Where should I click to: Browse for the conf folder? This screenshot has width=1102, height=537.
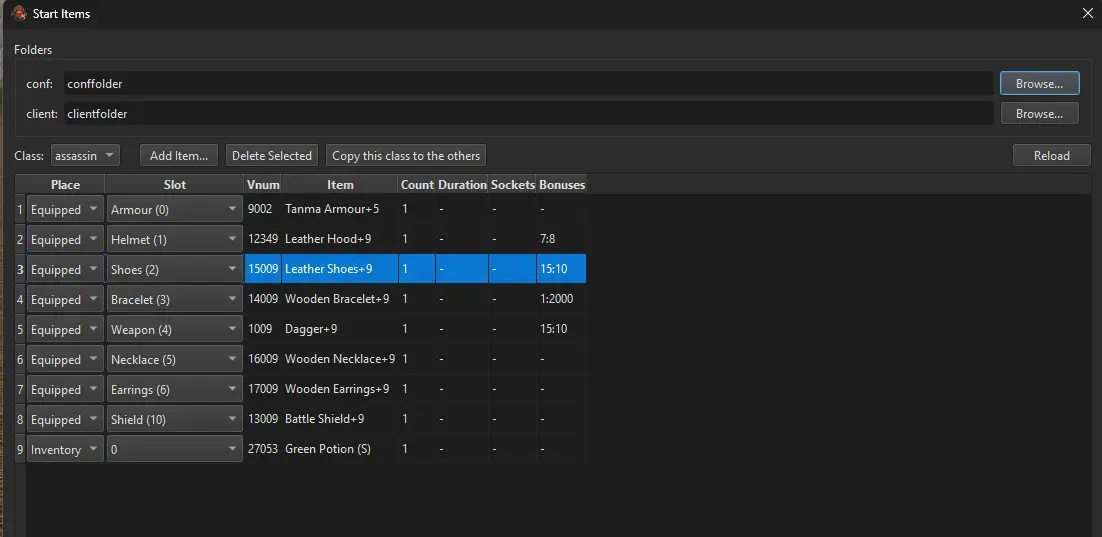(1039, 84)
